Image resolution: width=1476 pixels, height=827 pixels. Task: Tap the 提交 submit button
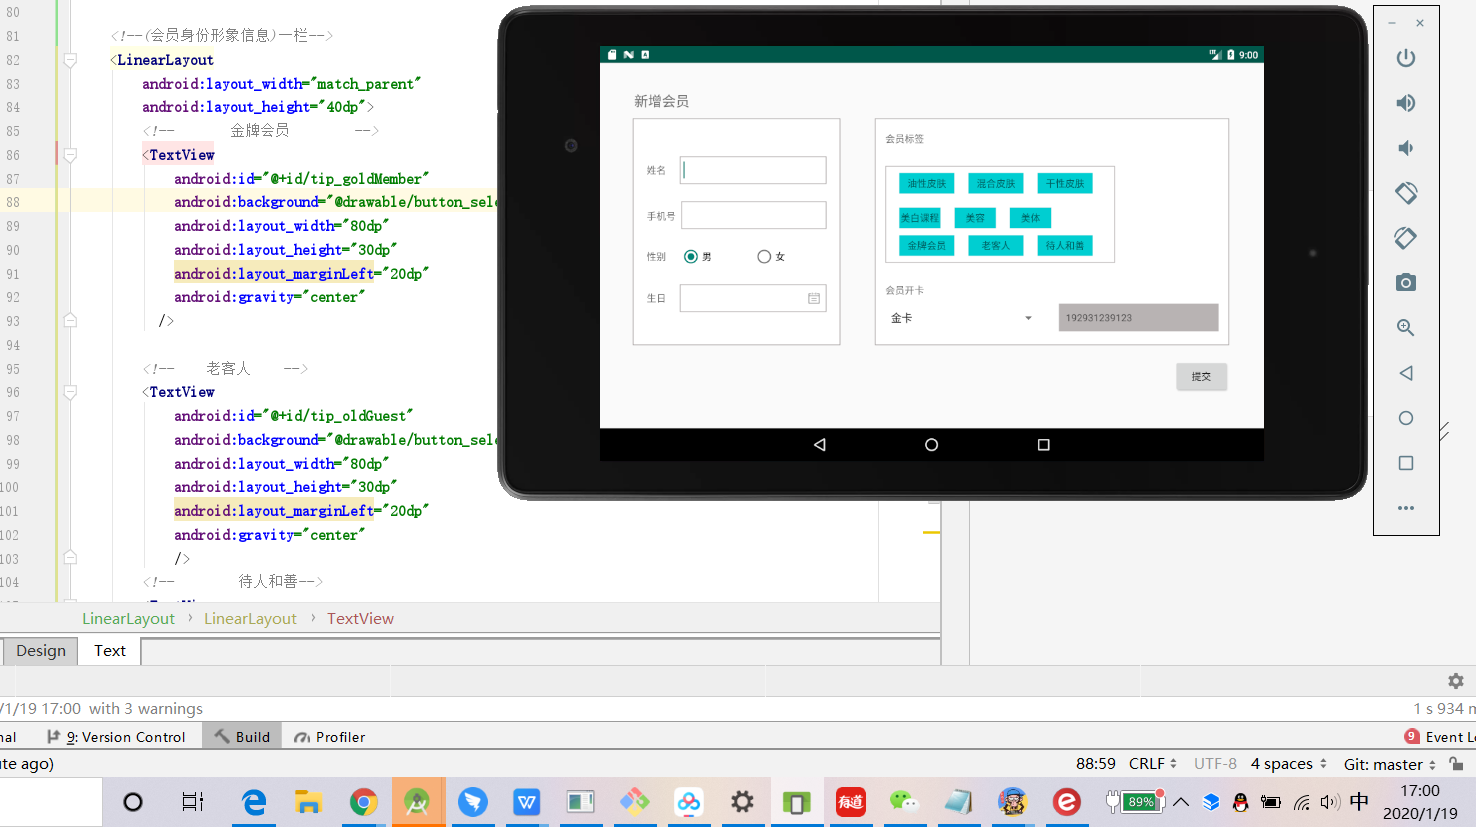(x=1201, y=377)
